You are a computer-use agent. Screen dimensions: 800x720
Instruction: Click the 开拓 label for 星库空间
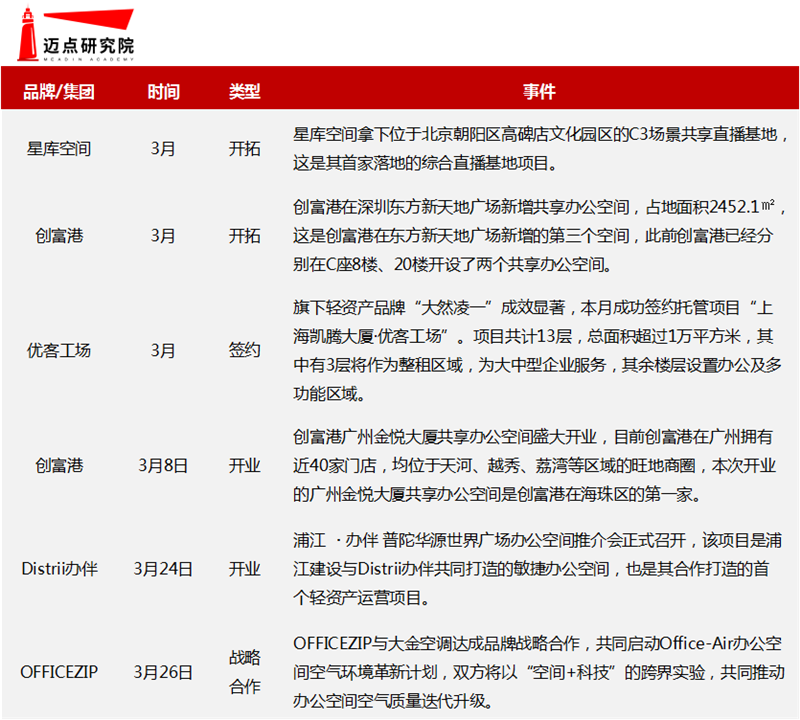point(243,150)
